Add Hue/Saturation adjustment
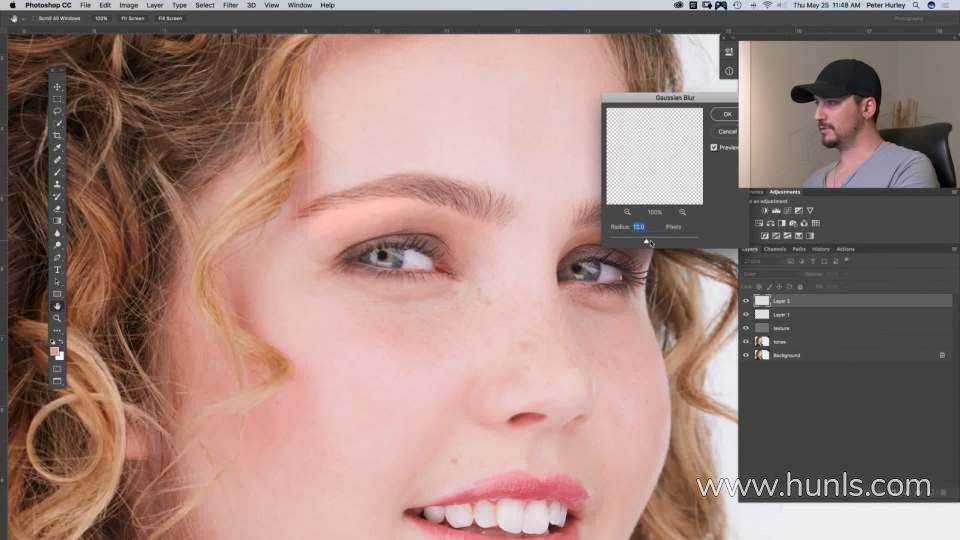The height and width of the screenshot is (540, 960). [759, 223]
